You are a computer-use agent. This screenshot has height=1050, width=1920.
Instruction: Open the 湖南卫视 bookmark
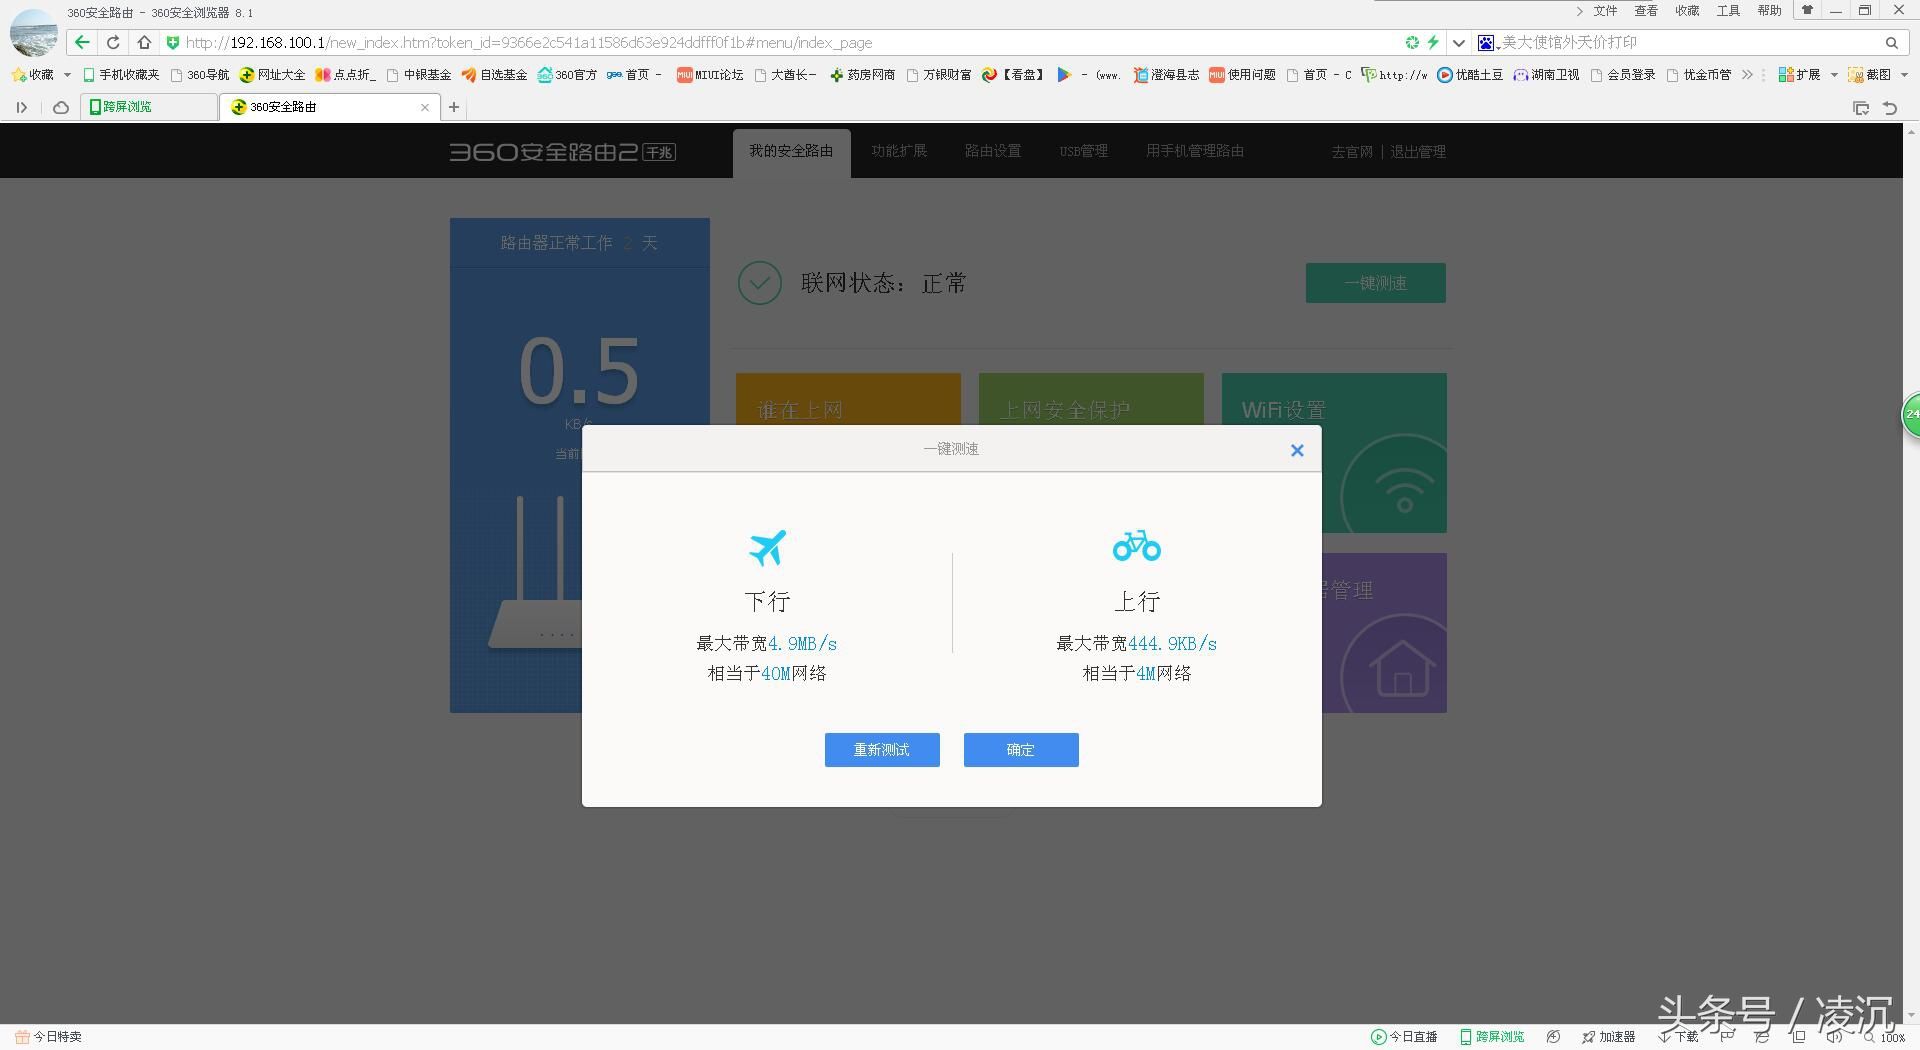click(1546, 75)
